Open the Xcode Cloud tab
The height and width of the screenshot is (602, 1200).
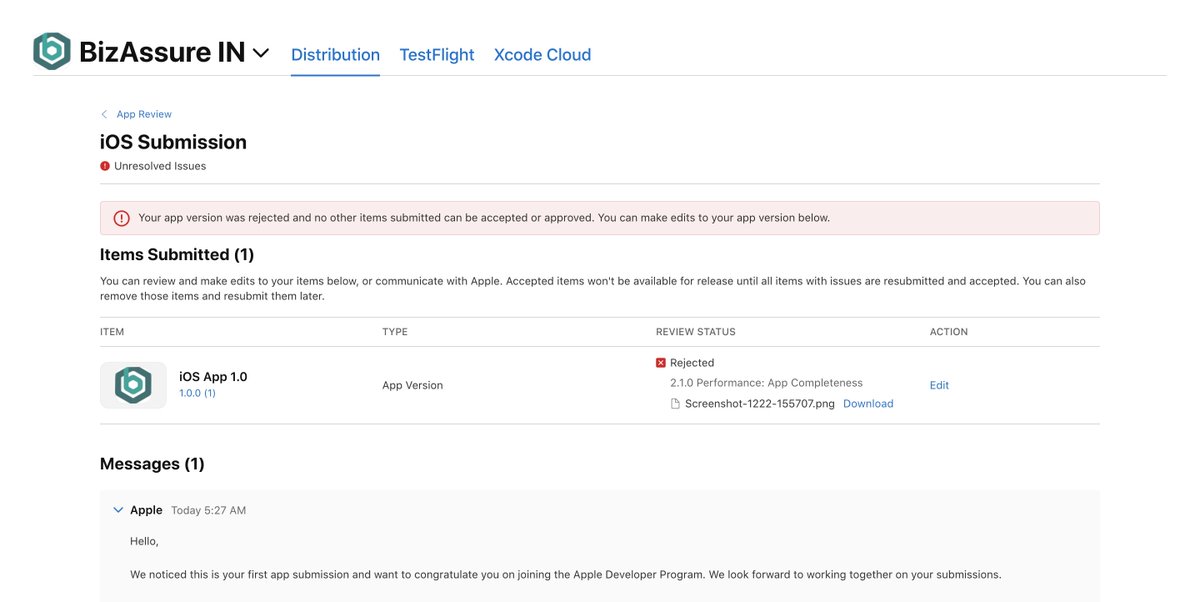pos(542,55)
